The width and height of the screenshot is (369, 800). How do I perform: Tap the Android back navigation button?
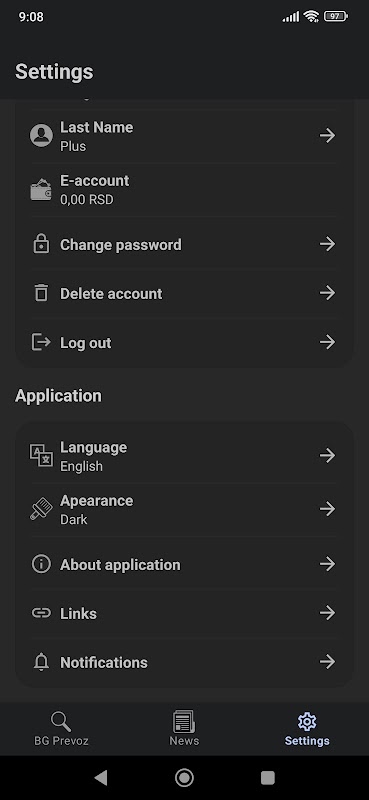pyautogui.click(x=101, y=778)
